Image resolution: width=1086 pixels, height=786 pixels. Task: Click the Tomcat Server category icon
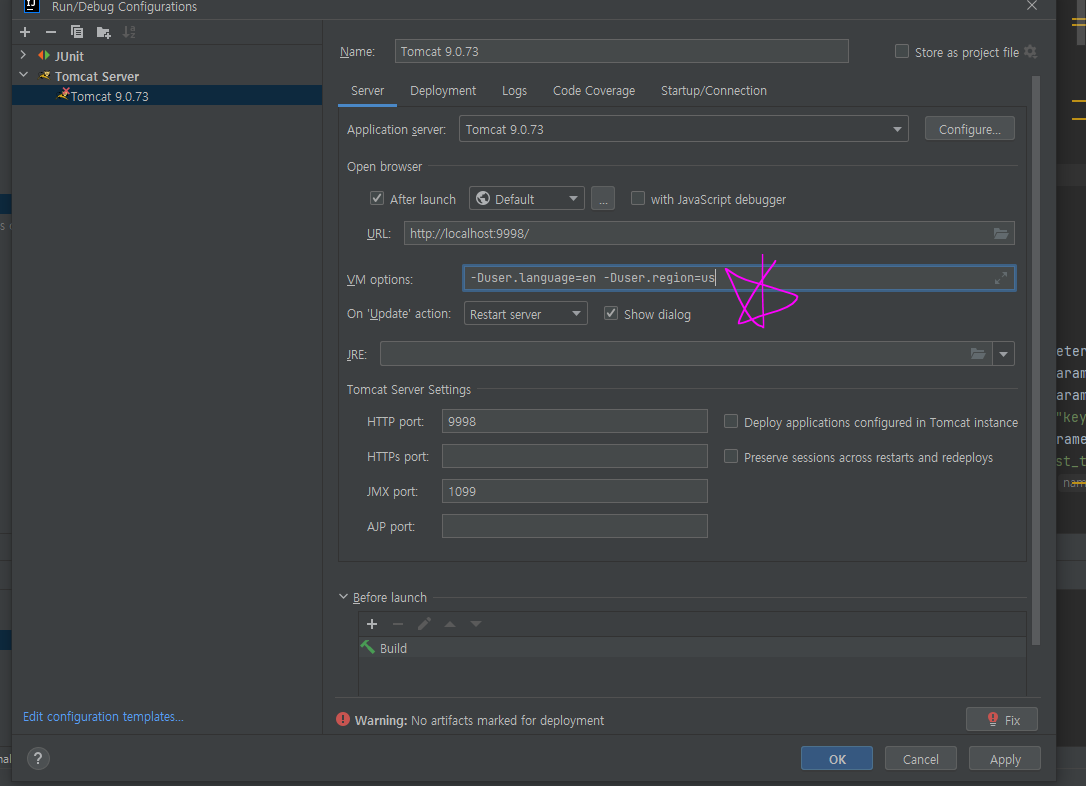click(44, 75)
